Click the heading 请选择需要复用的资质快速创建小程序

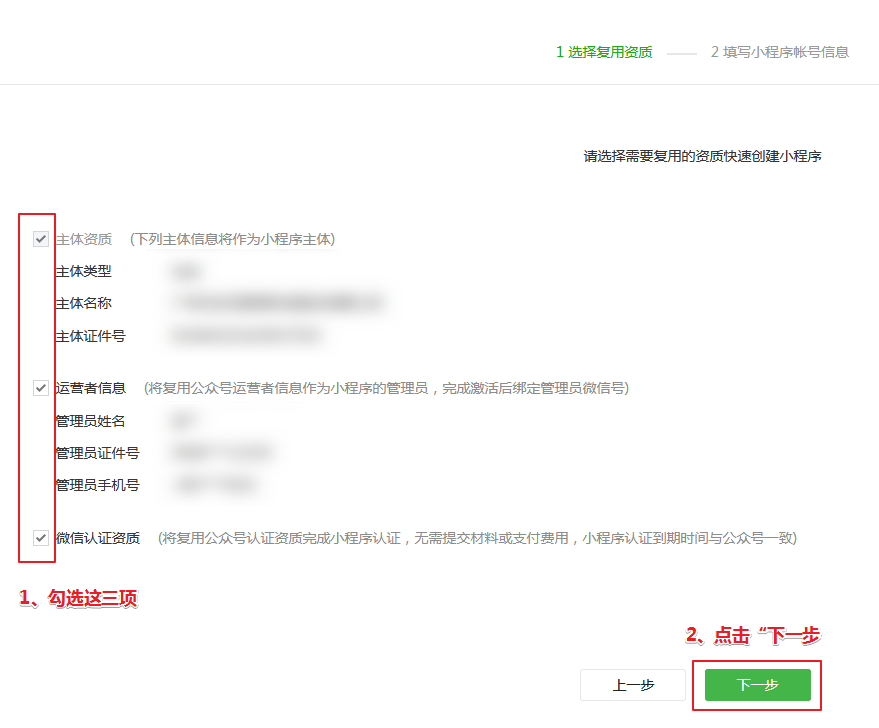coord(702,156)
